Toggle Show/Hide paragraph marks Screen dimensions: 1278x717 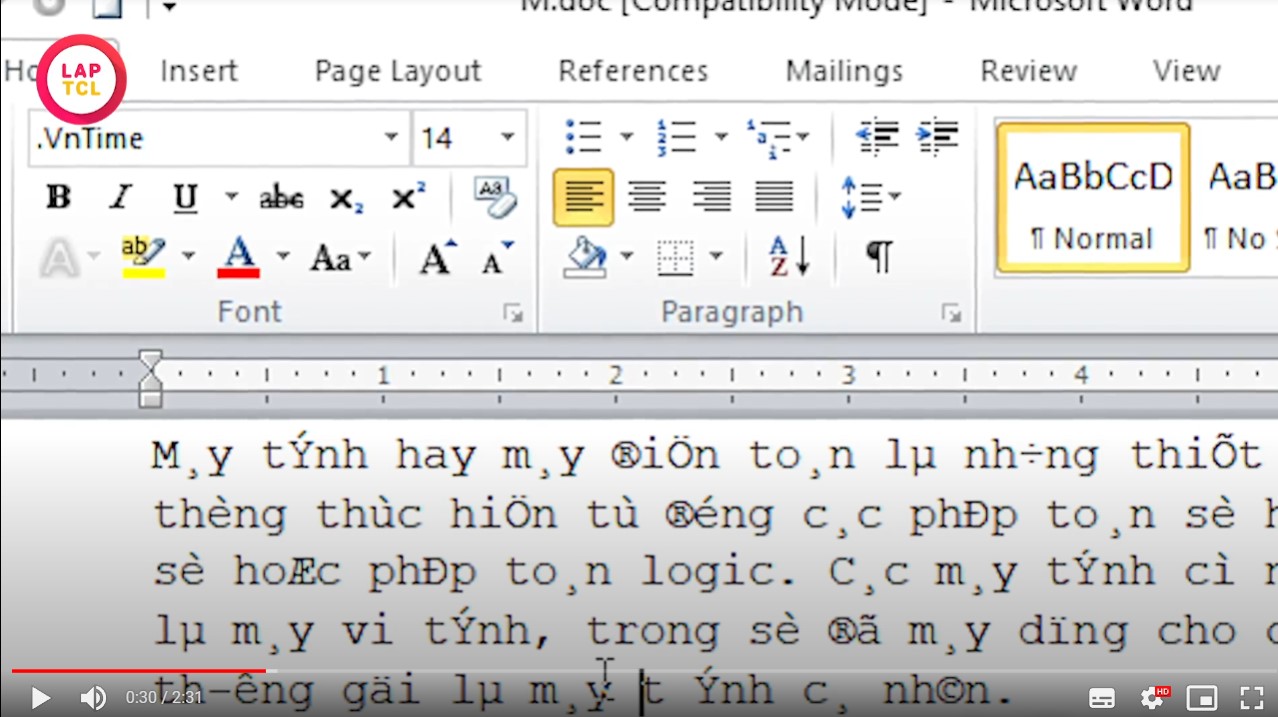click(877, 257)
